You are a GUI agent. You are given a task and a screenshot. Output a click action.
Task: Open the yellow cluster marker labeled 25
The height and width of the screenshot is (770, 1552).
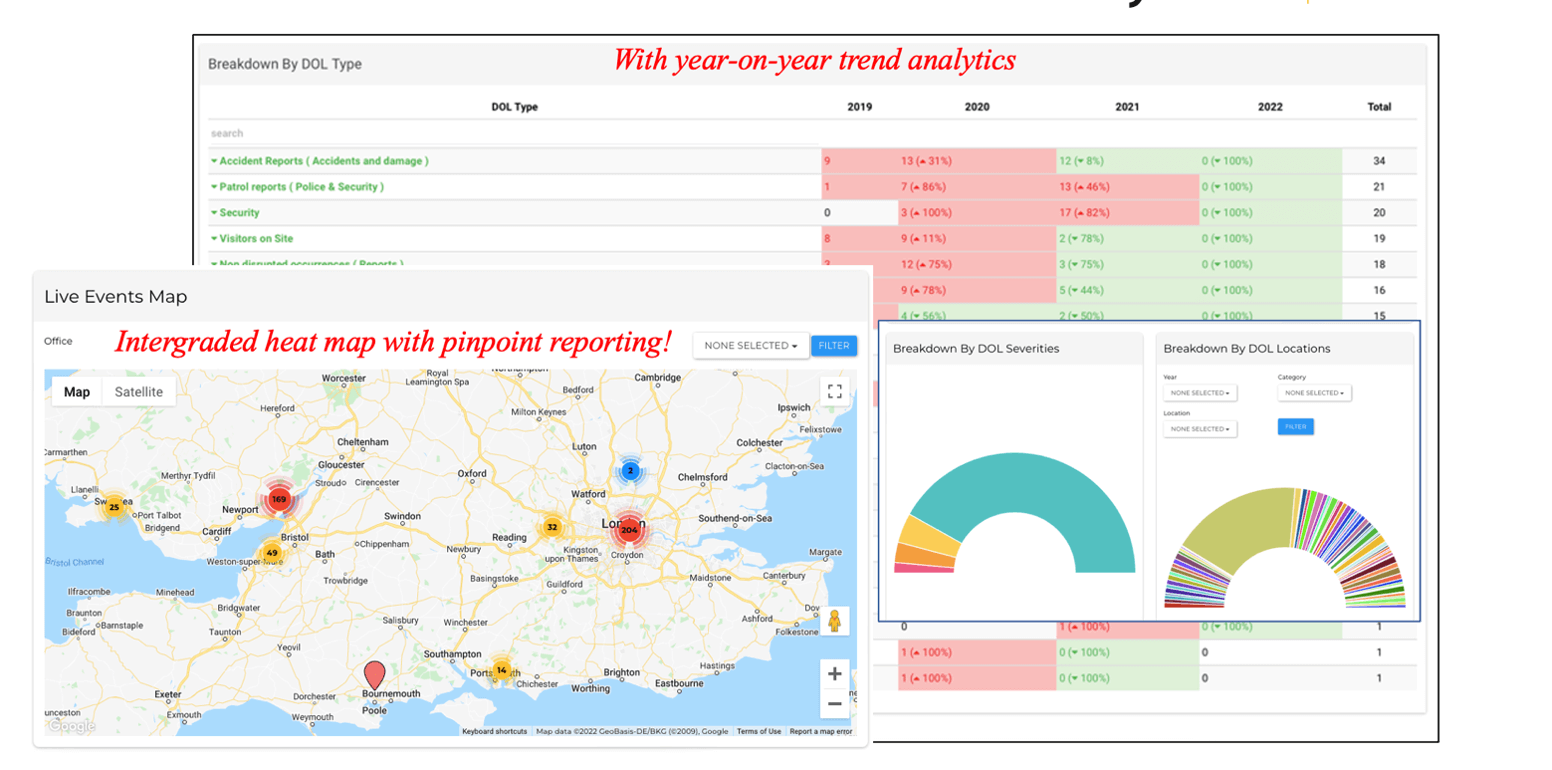click(x=115, y=507)
